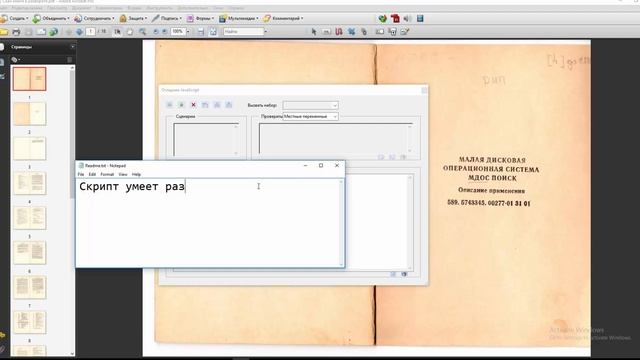Click the green globe icon top right
Image resolution: width=640 pixels, height=360 pixels.
click(382, 18)
